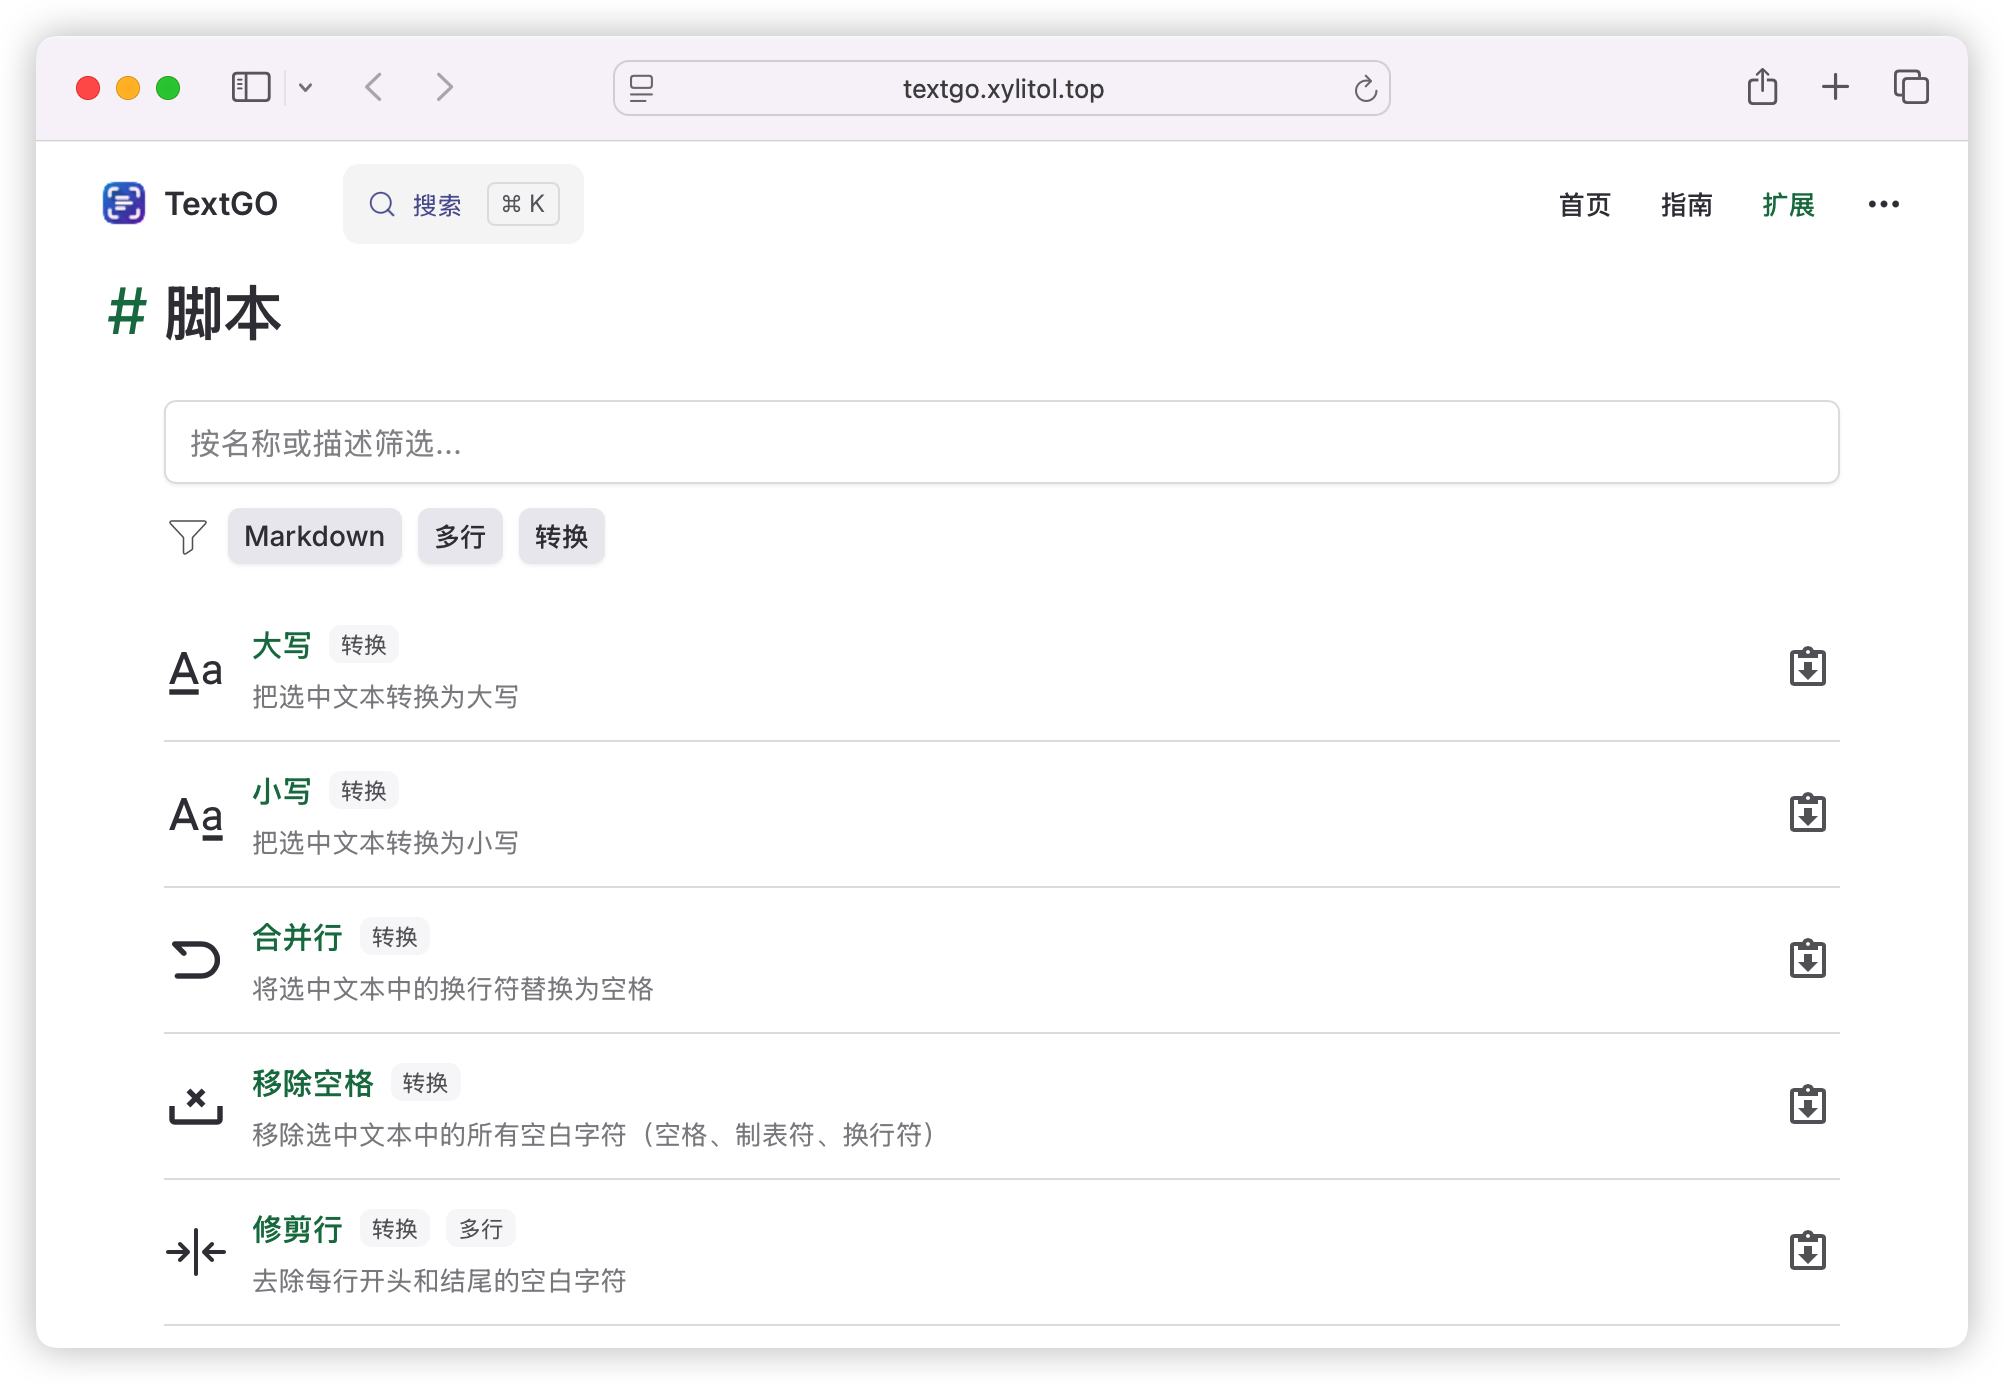
Task: Toggle the 转换 filter tag
Action: (x=561, y=537)
